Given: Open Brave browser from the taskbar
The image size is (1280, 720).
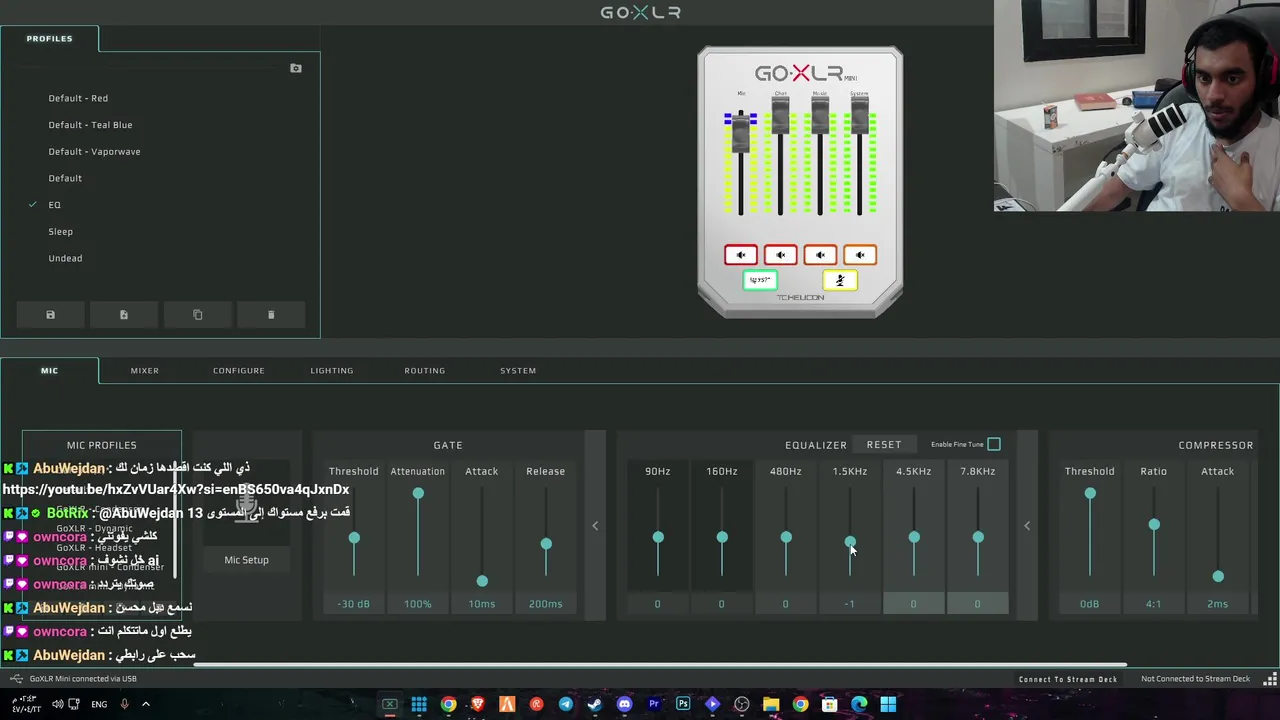Looking at the screenshot, I should coord(478,704).
